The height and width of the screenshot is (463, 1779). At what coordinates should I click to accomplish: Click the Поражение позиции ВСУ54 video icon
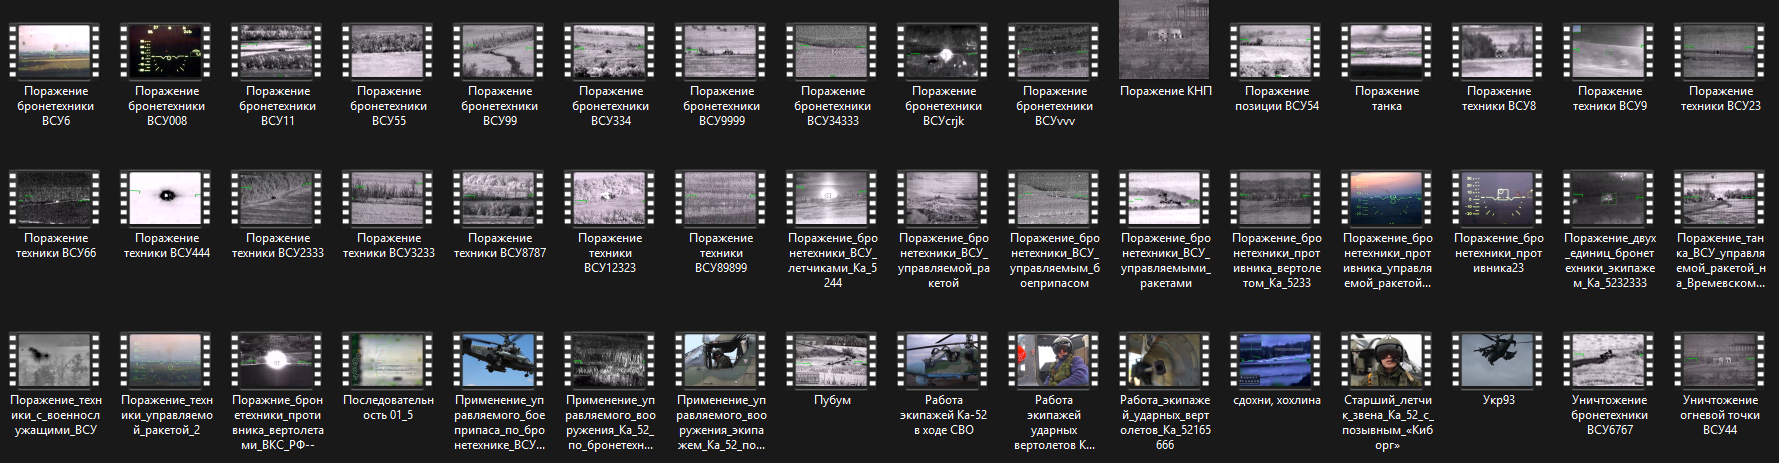click(x=1277, y=52)
